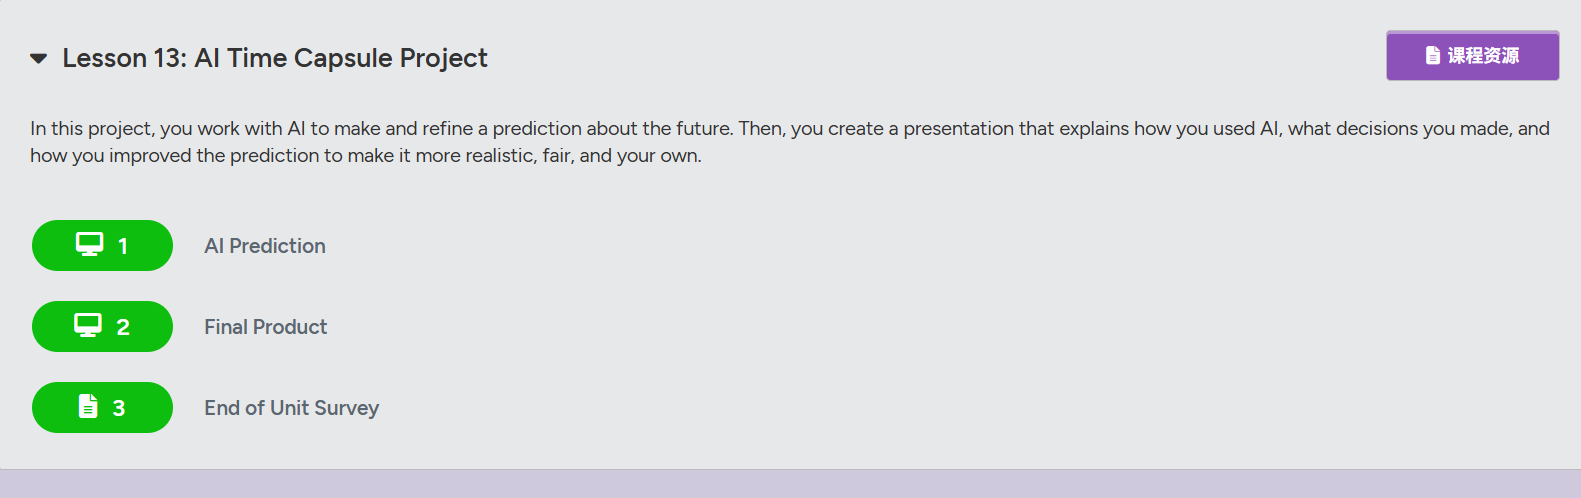
Task: Click the word Project in the lesson title
Action: click(x=444, y=58)
